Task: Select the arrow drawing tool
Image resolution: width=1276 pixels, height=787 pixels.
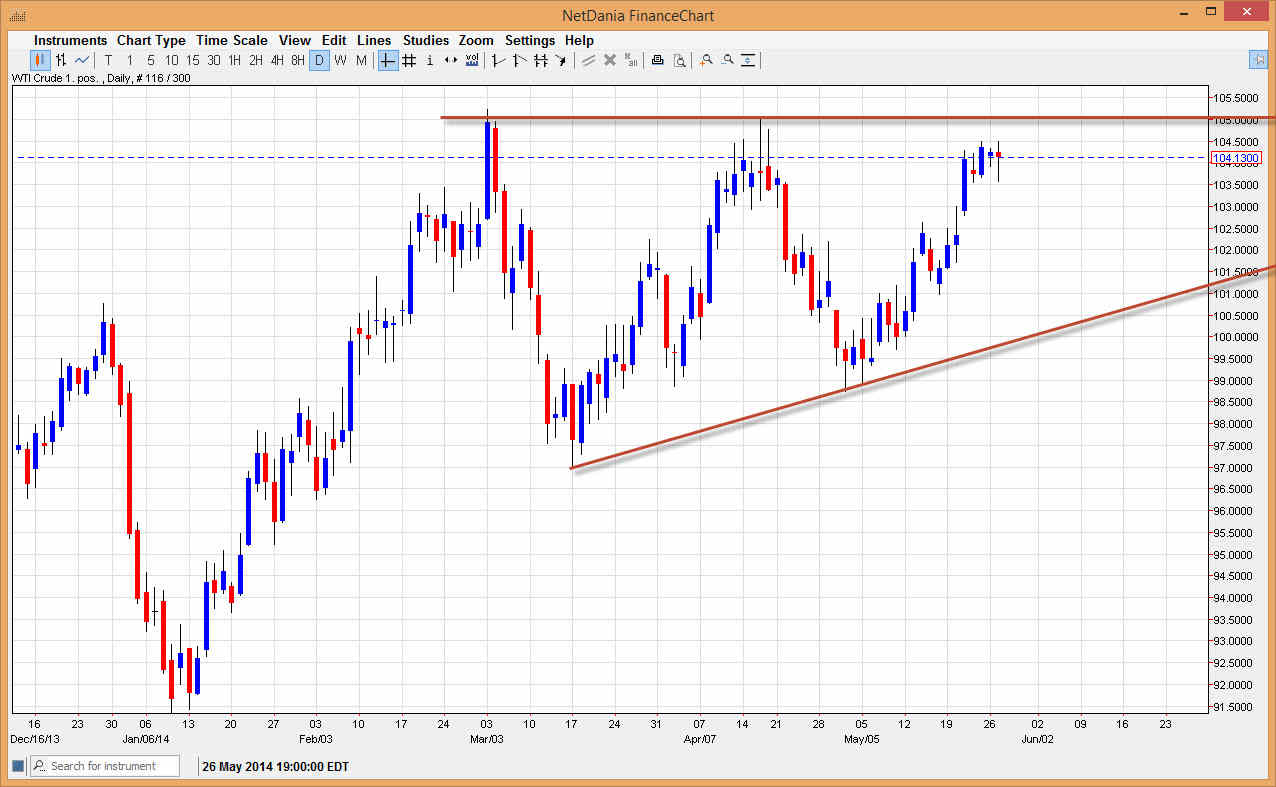Action: pos(561,60)
